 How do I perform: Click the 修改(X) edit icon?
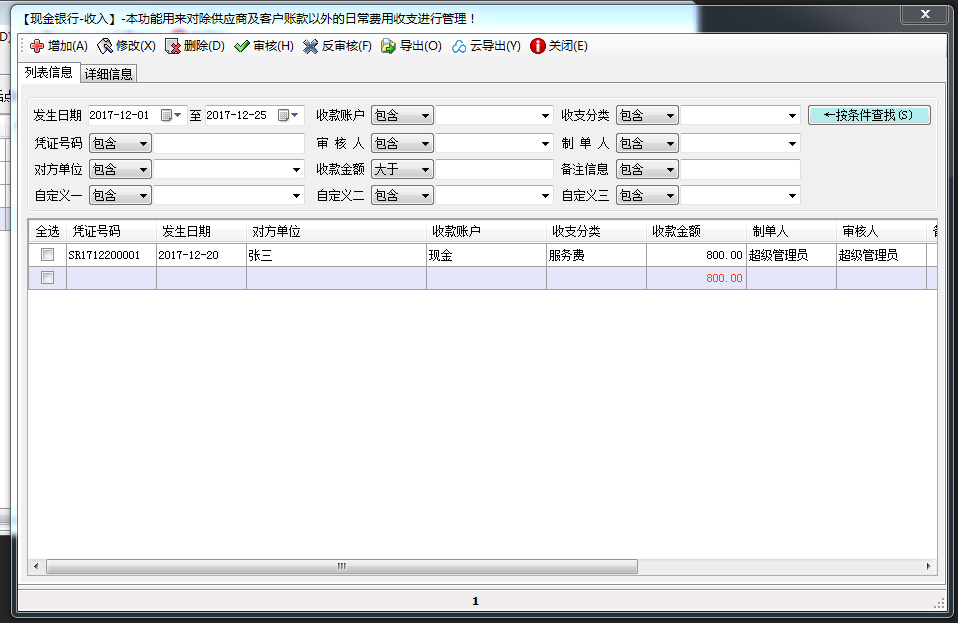(x=105, y=46)
